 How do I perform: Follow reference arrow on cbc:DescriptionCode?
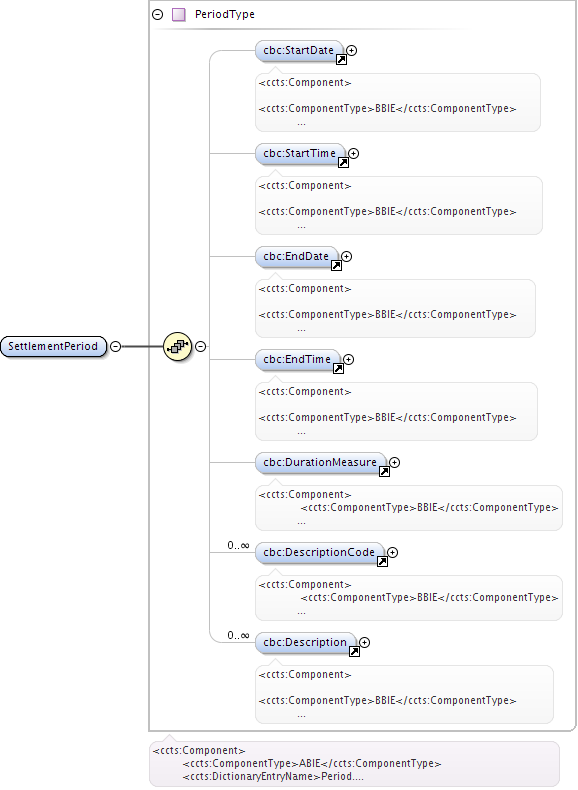tap(382, 562)
